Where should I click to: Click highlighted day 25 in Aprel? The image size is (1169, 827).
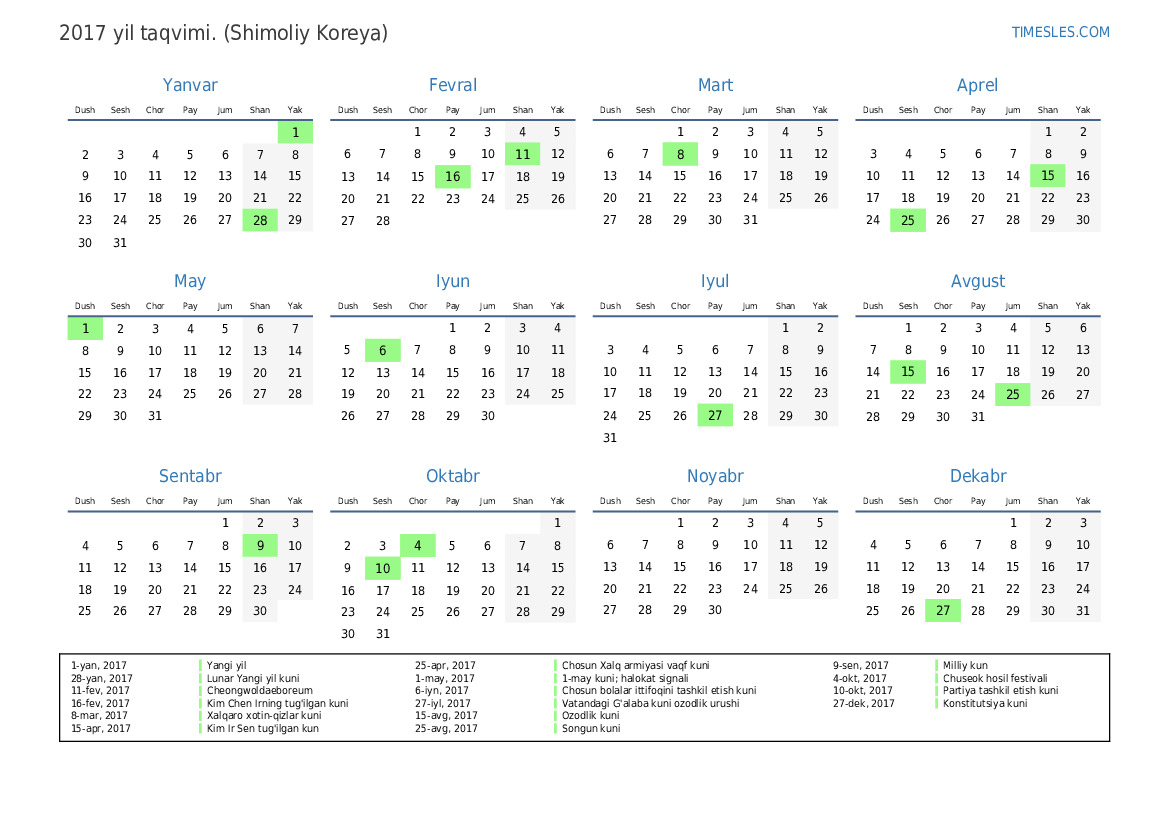tap(907, 220)
